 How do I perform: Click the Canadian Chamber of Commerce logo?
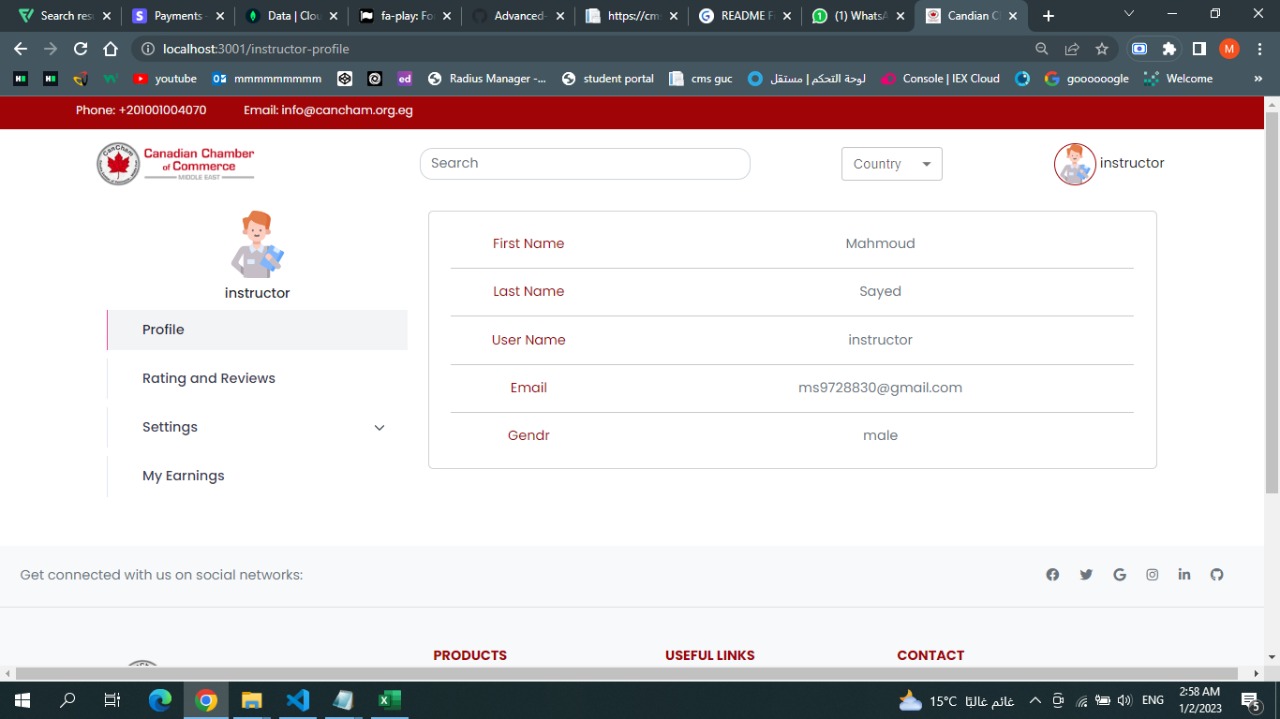click(175, 163)
